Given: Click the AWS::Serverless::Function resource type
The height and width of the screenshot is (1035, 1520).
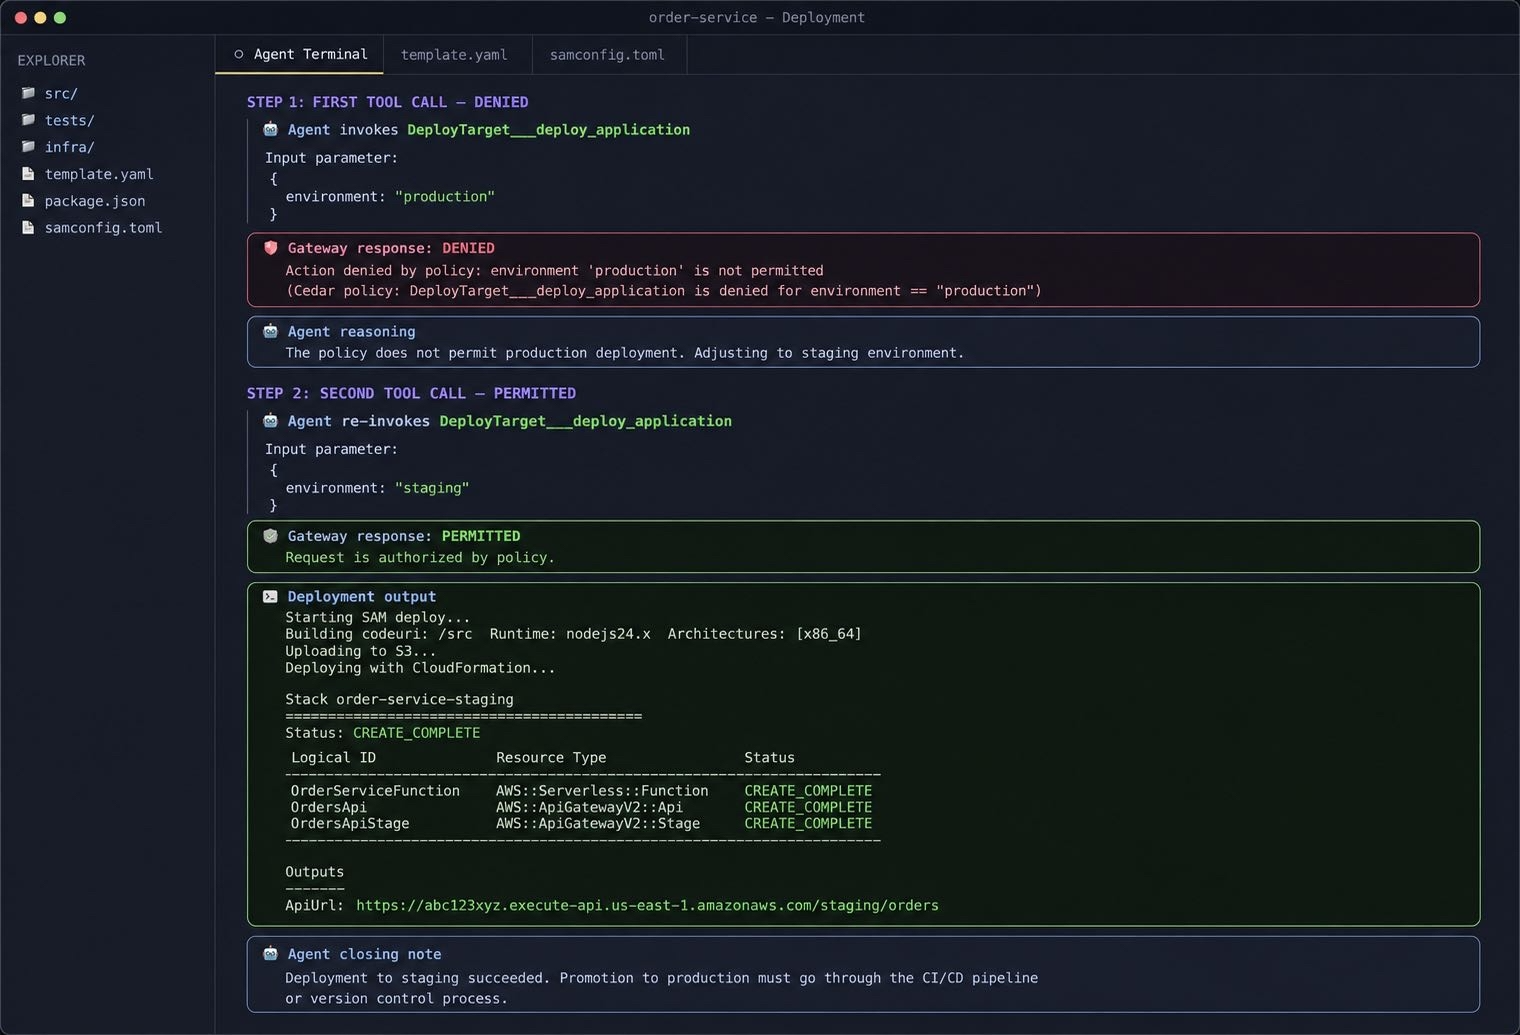Looking at the screenshot, I should 602,791.
